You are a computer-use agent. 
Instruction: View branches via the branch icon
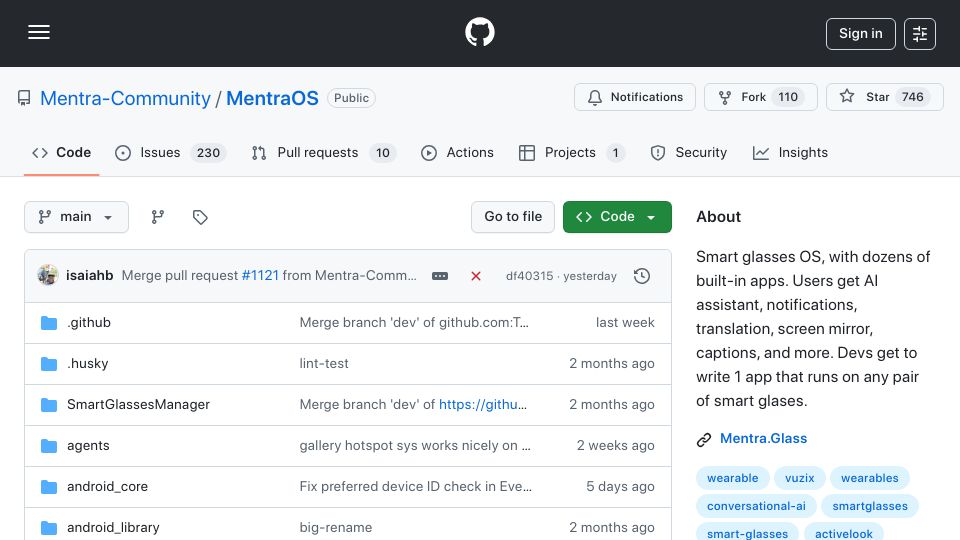[157, 217]
